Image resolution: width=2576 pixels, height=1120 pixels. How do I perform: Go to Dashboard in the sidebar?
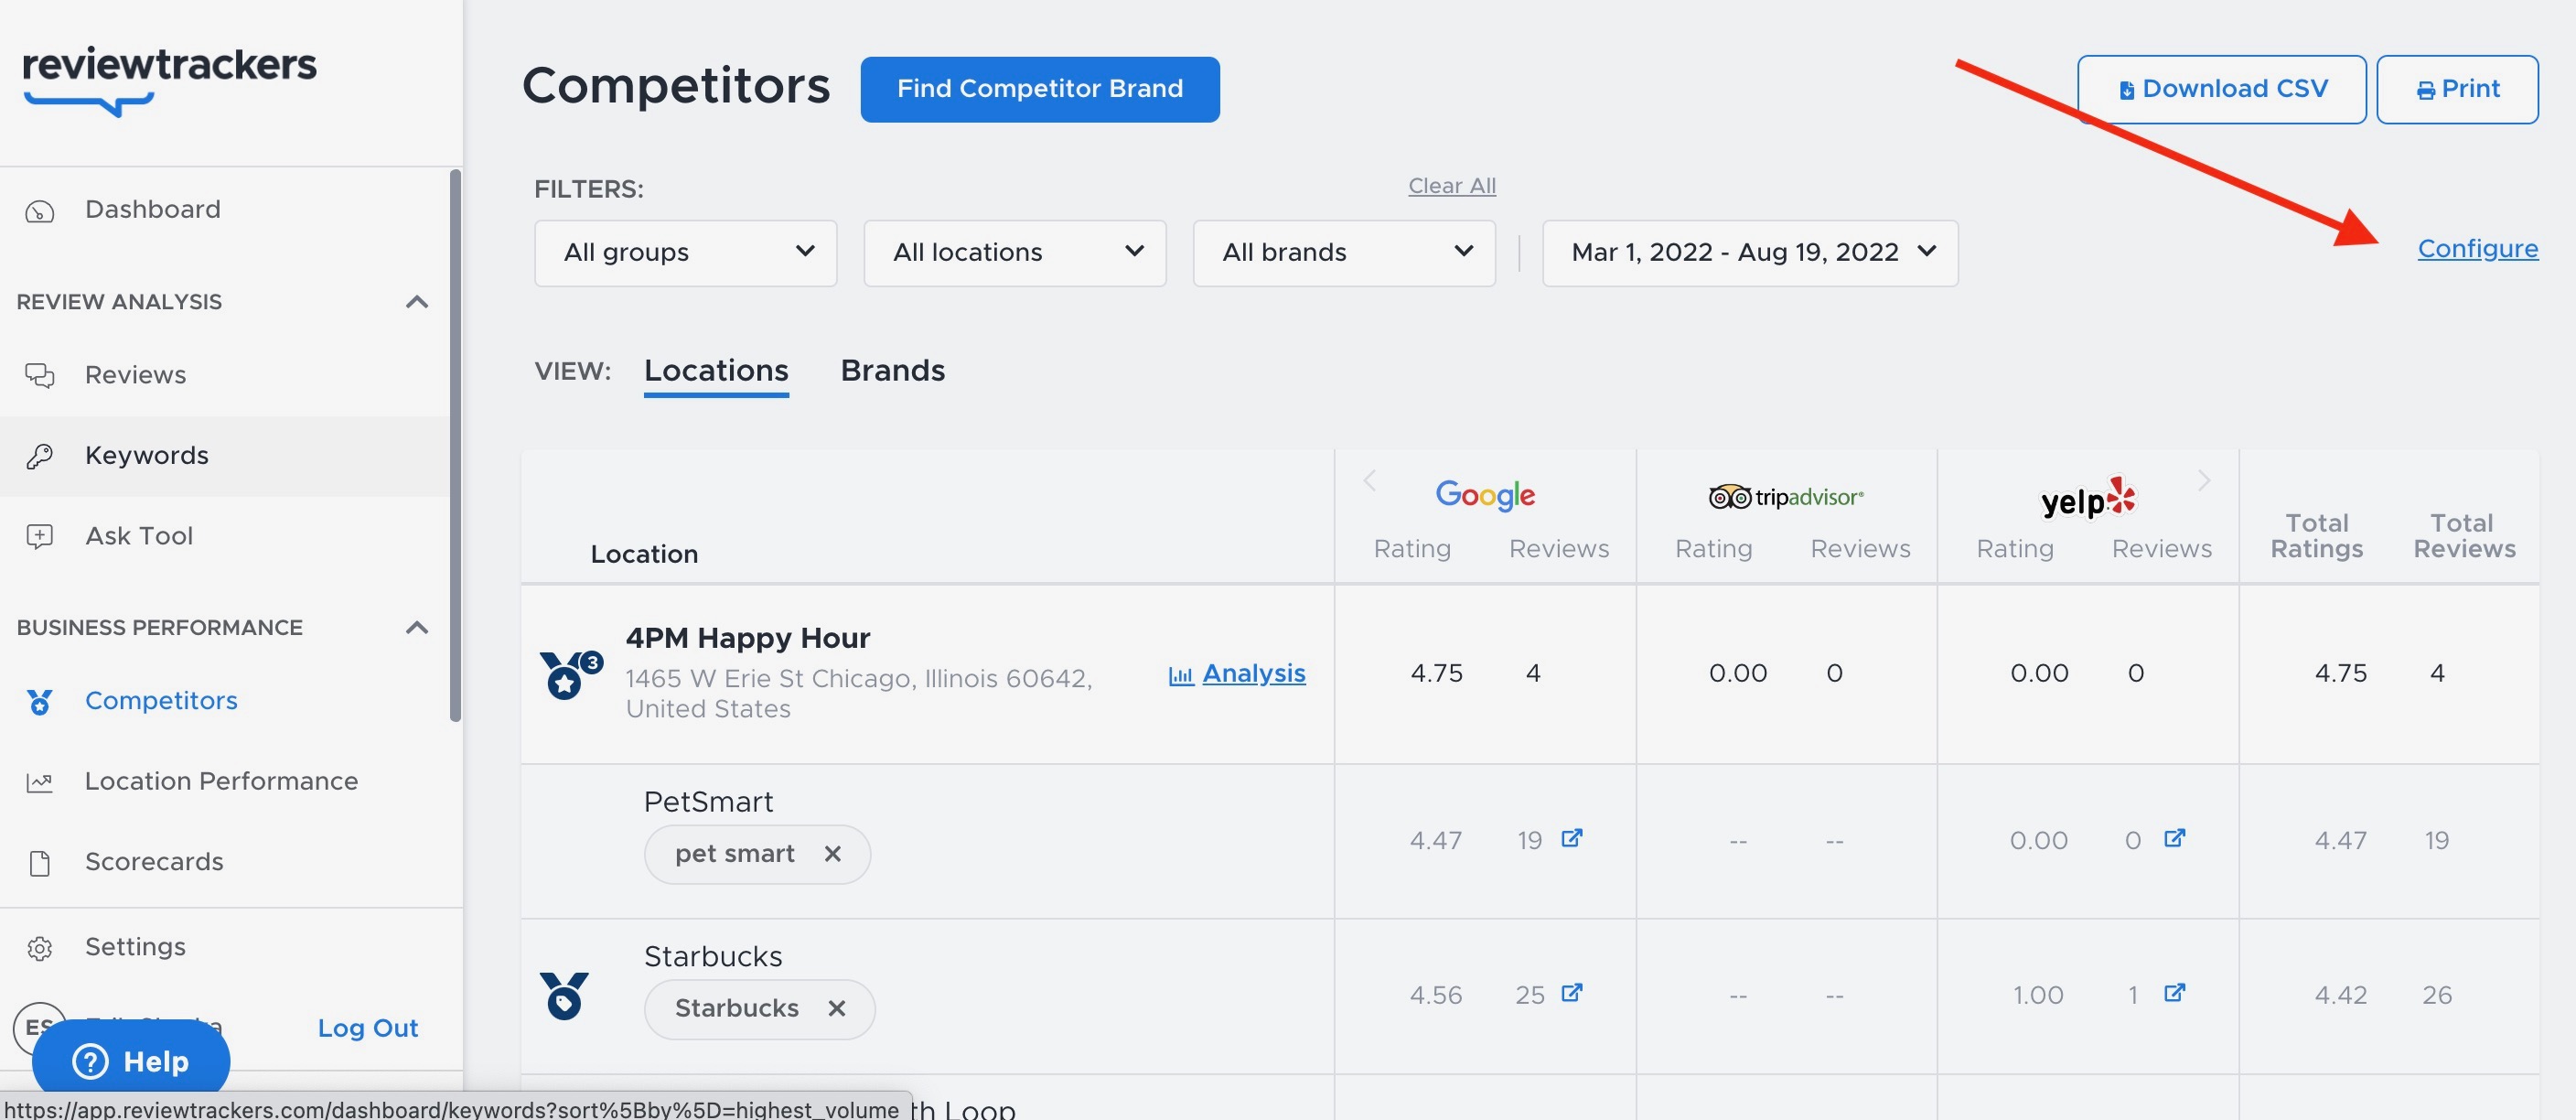(x=152, y=210)
